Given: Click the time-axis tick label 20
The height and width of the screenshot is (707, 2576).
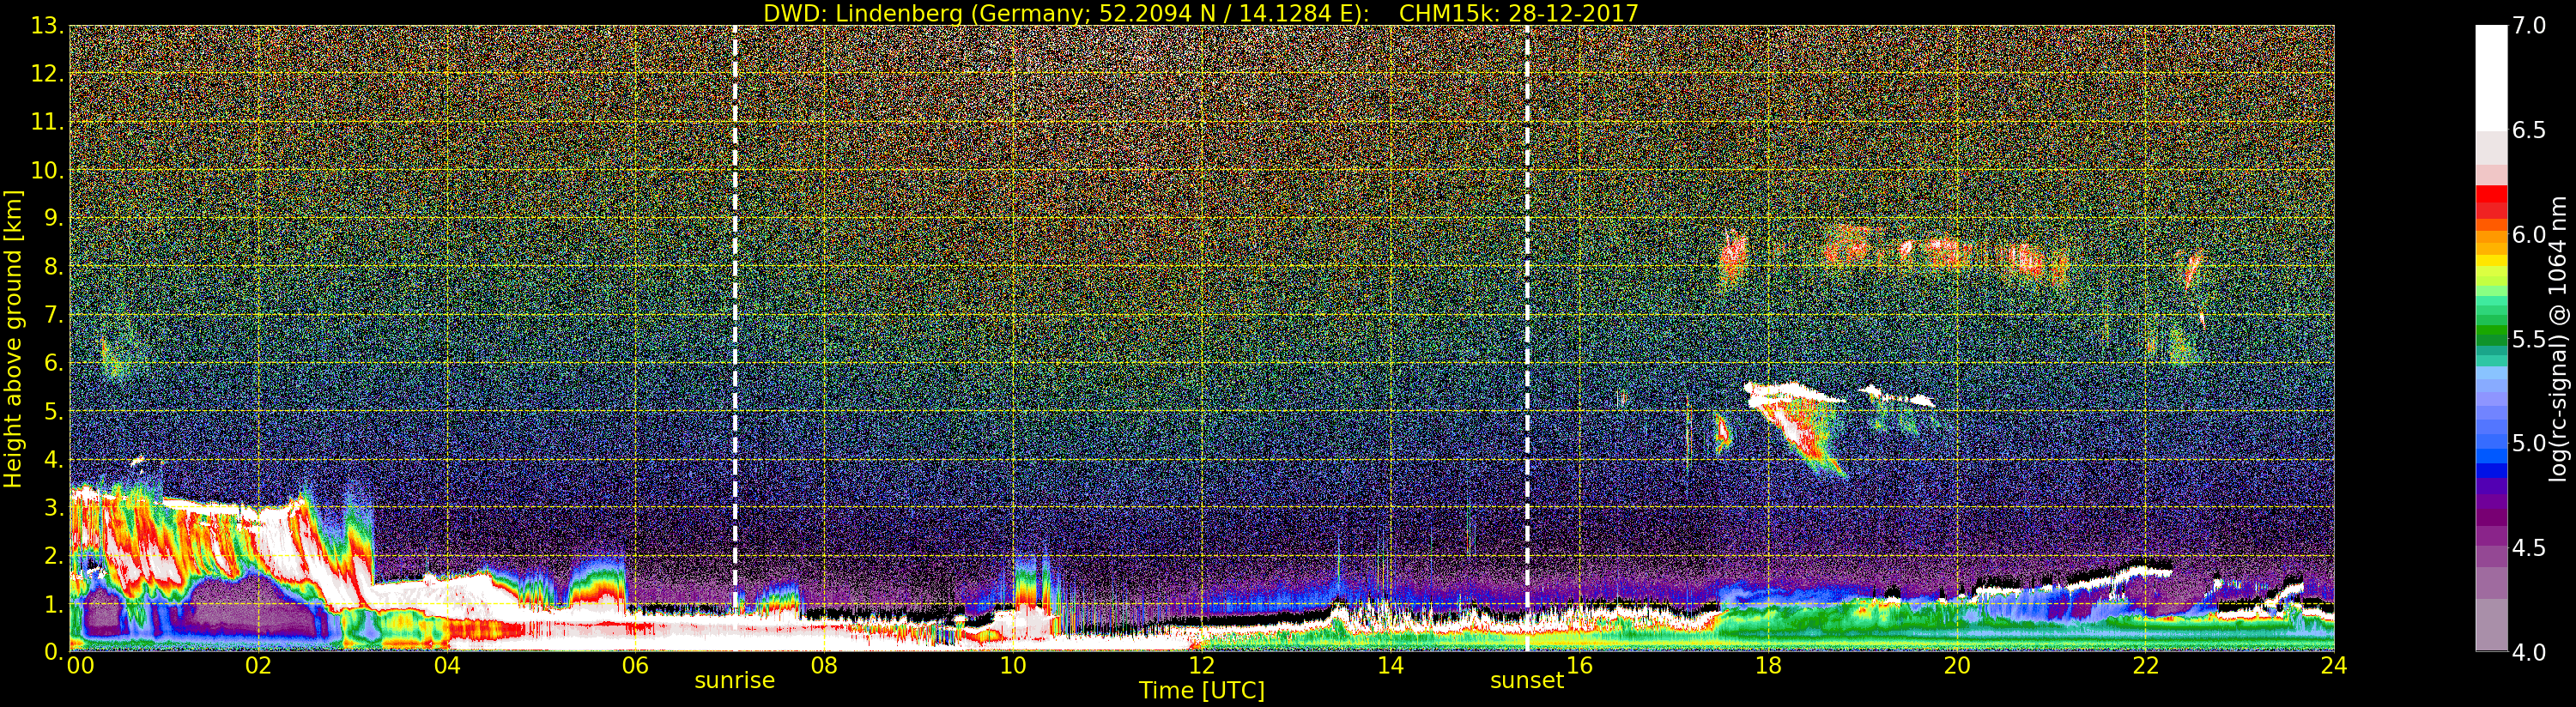Looking at the screenshot, I should pyautogui.click(x=1957, y=666).
